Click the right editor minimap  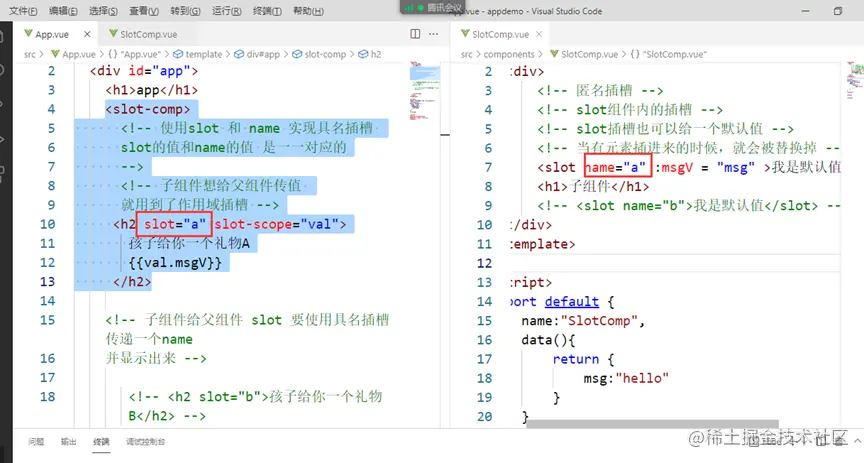point(855,80)
